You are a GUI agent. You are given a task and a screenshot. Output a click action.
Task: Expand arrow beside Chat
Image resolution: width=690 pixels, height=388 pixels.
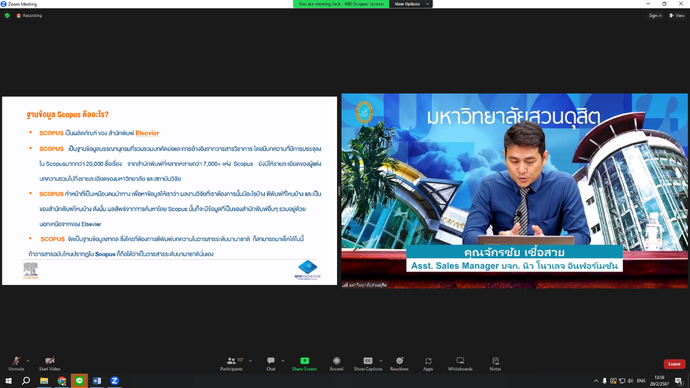(x=283, y=361)
